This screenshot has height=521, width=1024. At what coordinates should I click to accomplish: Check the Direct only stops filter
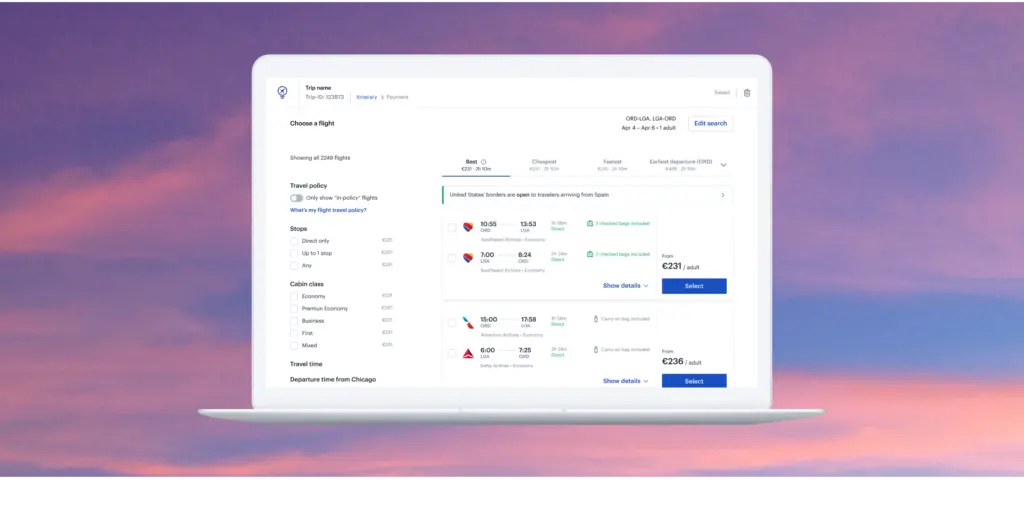tap(294, 241)
